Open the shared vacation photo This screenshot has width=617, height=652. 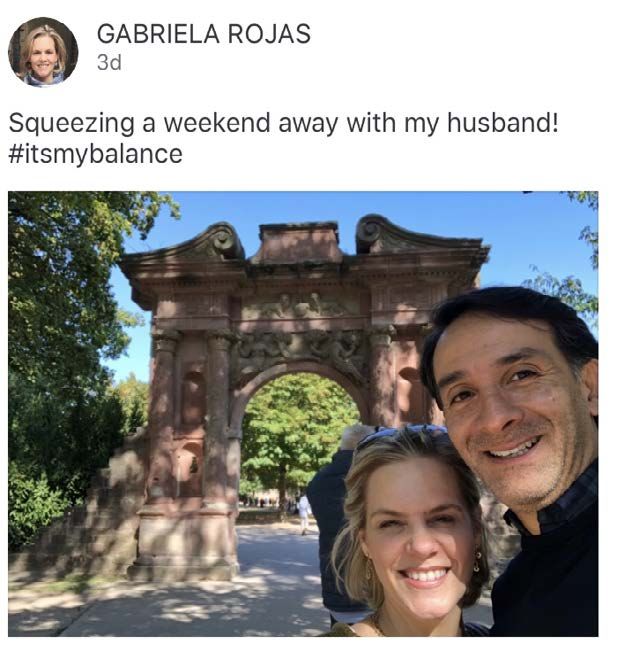click(303, 414)
